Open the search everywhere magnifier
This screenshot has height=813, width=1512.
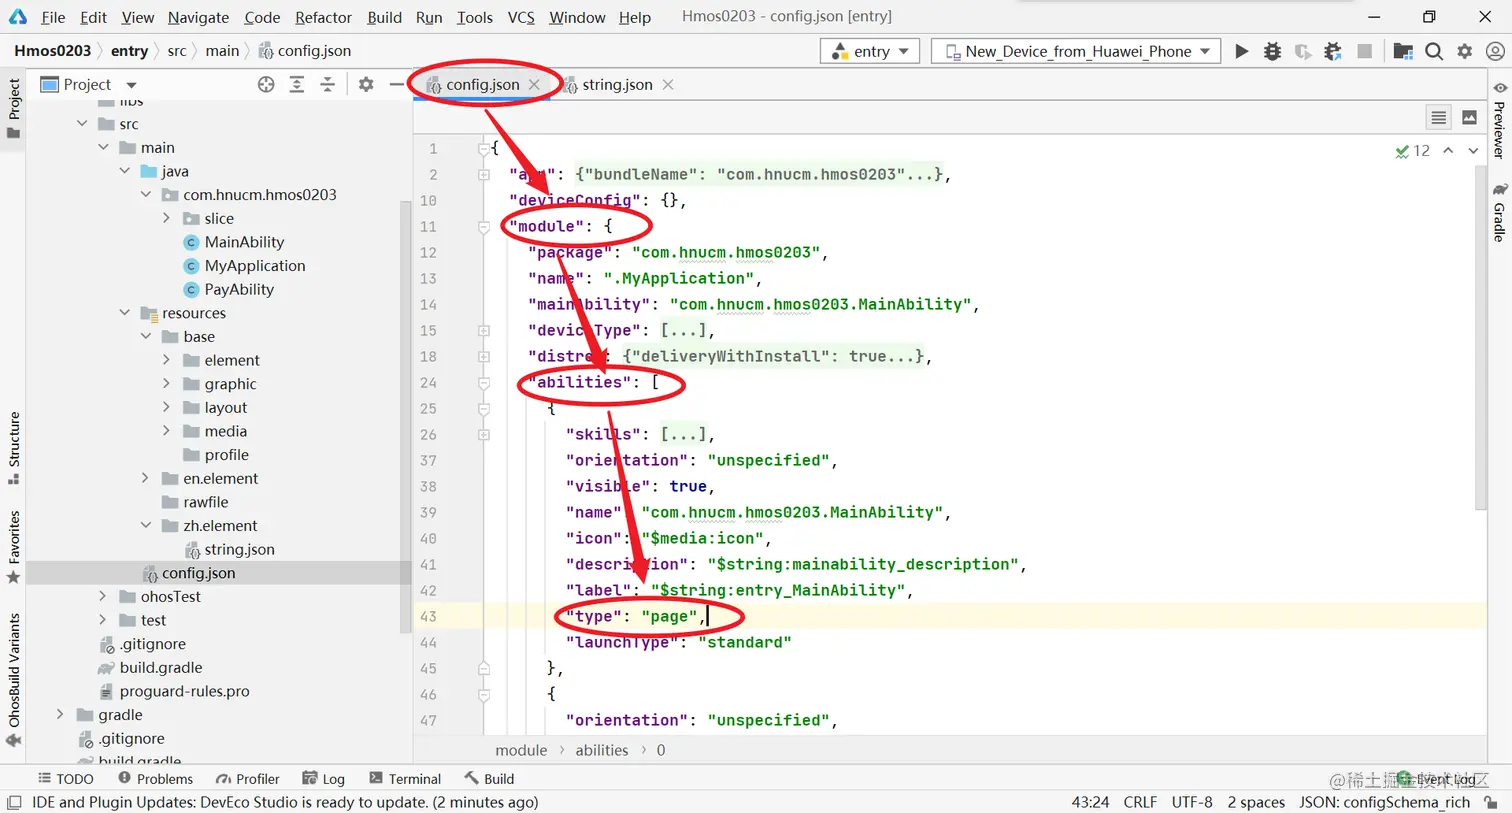1434,51
